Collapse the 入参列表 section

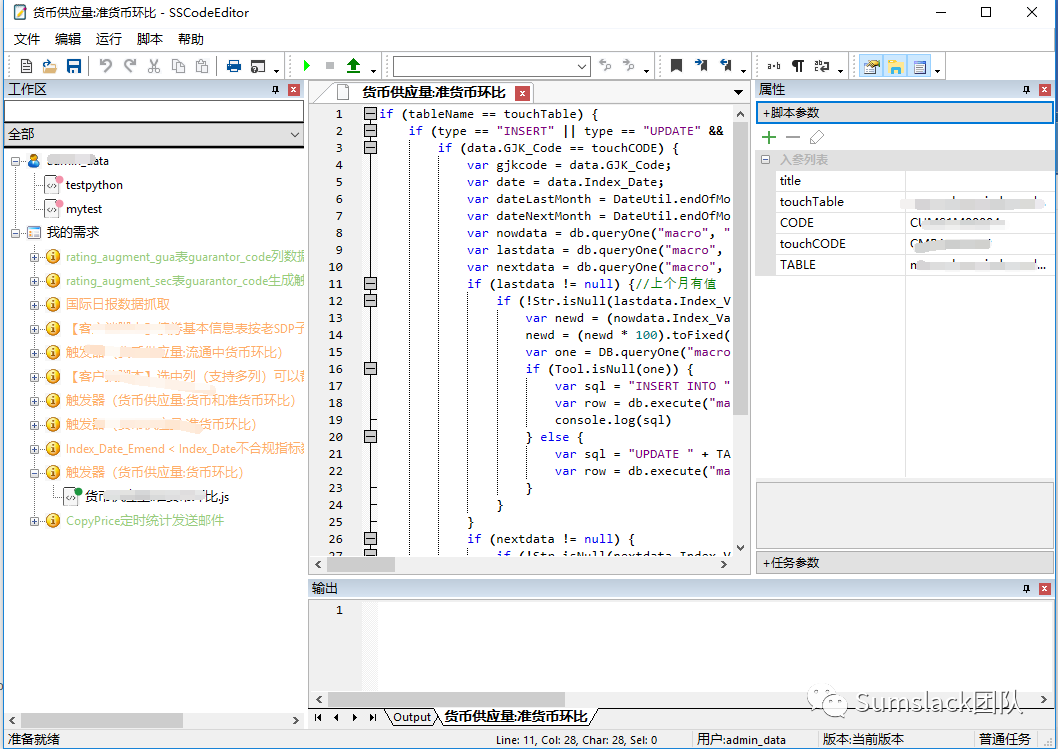[766, 160]
